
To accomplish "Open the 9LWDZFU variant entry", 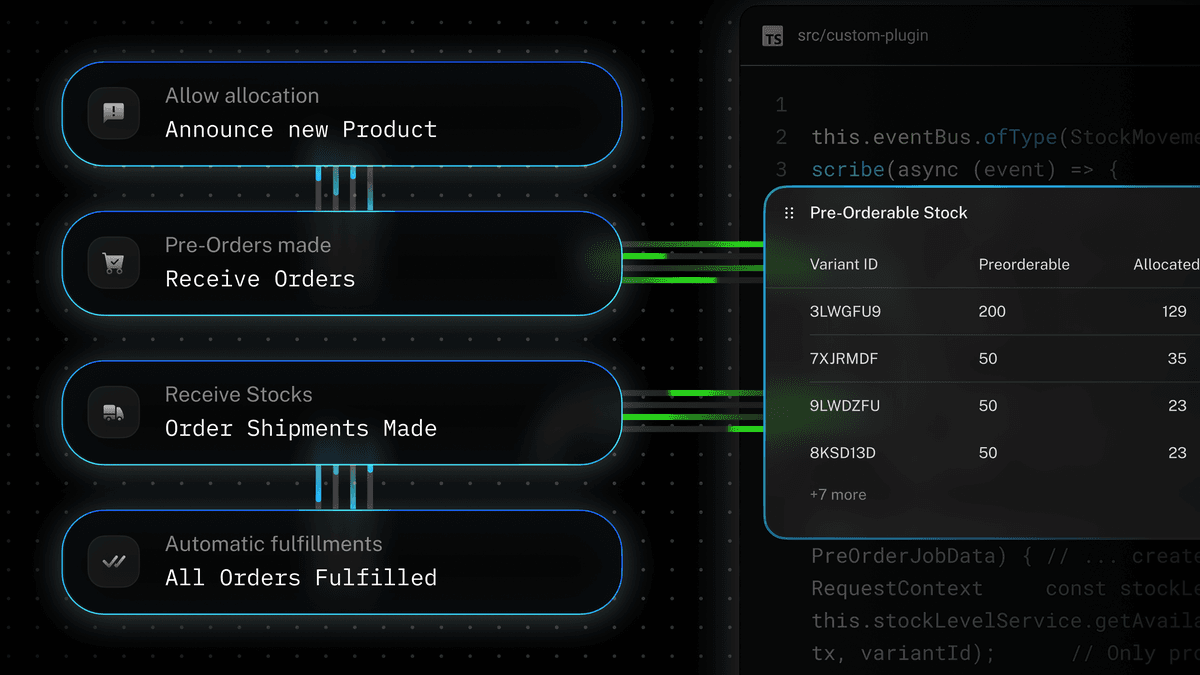I will coord(845,406).
